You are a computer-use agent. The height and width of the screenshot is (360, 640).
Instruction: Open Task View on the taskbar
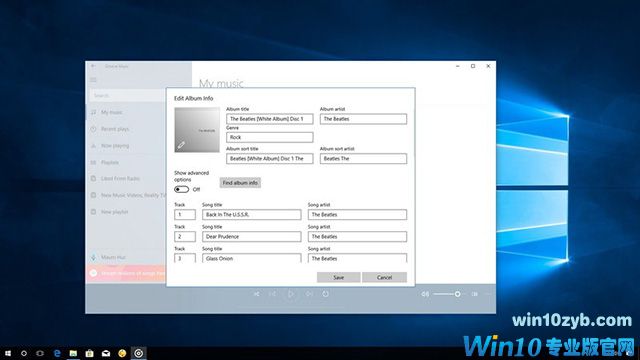40,353
